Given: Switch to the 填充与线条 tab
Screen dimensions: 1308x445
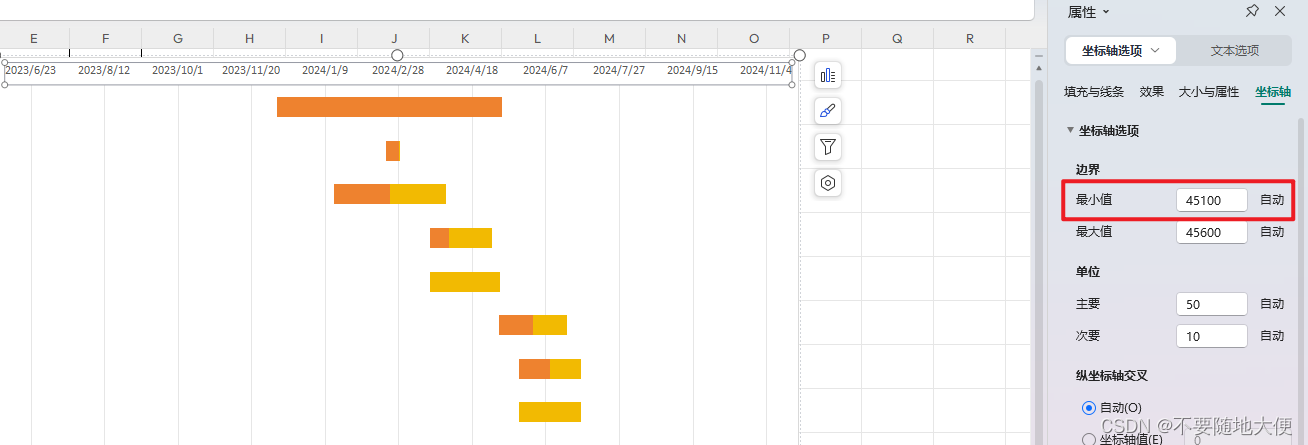Looking at the screenshot, I should coord(1094,92).
